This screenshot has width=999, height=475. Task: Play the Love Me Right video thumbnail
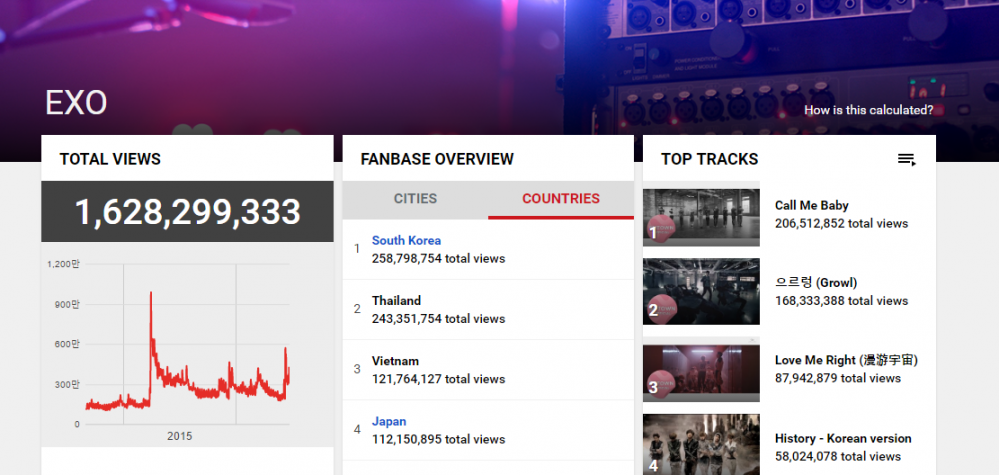point(701,372)
